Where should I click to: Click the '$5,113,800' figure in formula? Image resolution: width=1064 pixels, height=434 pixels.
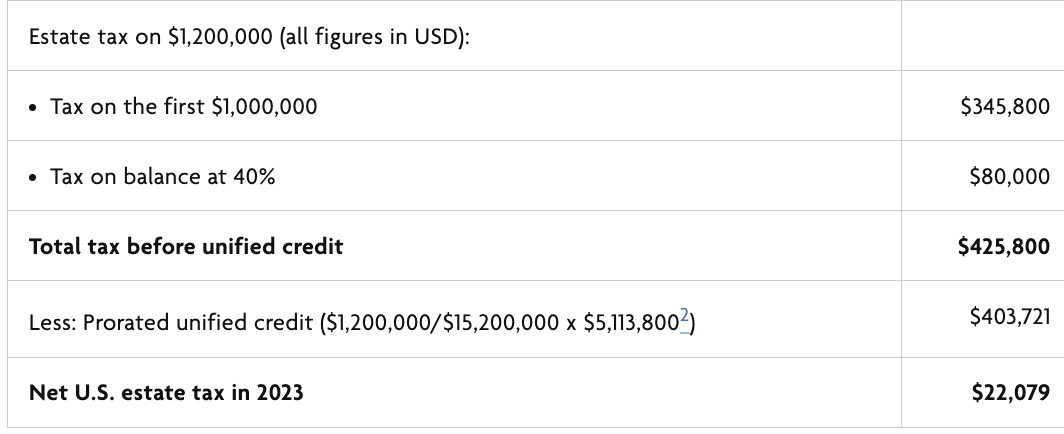tap(631, 323)
